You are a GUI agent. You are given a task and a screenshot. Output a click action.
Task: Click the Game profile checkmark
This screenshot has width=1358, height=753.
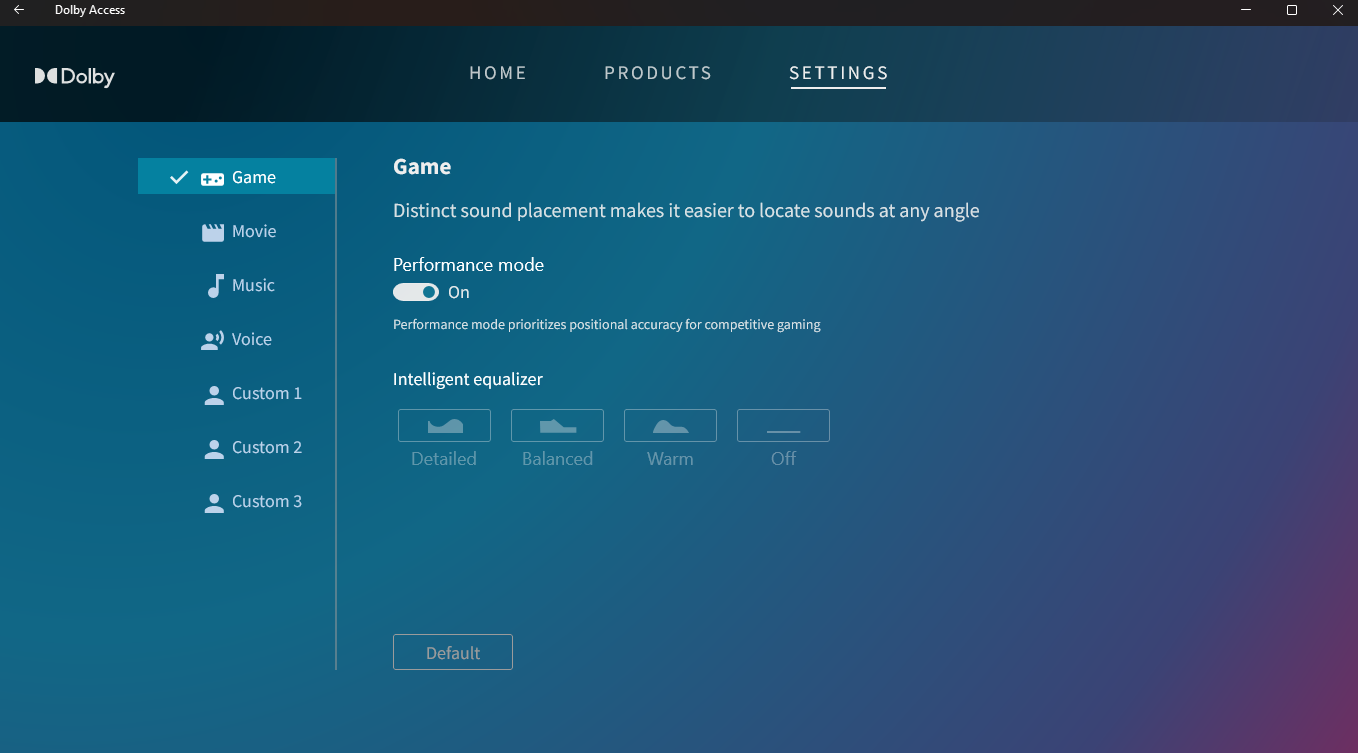click(x=179, y=177)
